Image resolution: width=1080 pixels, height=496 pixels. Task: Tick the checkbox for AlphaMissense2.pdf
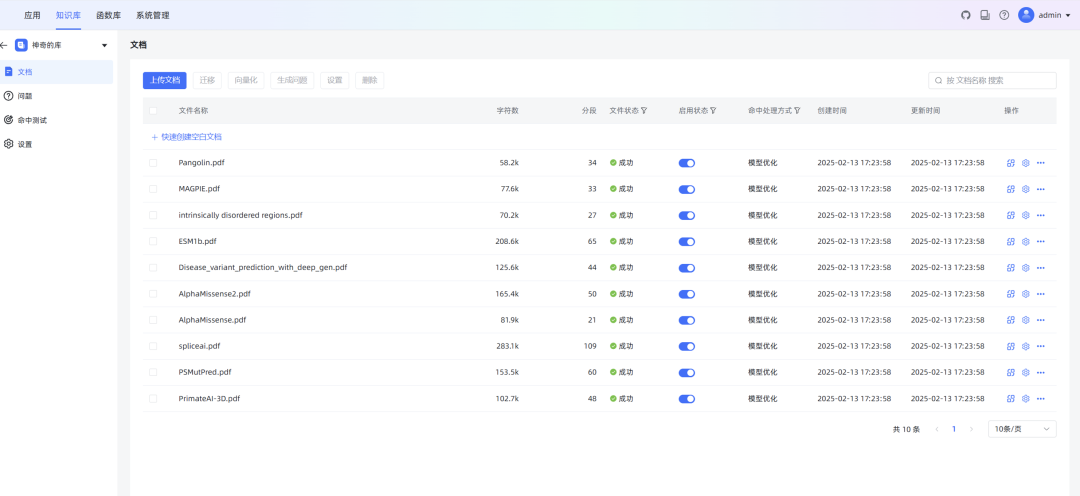tap(153, 294)
